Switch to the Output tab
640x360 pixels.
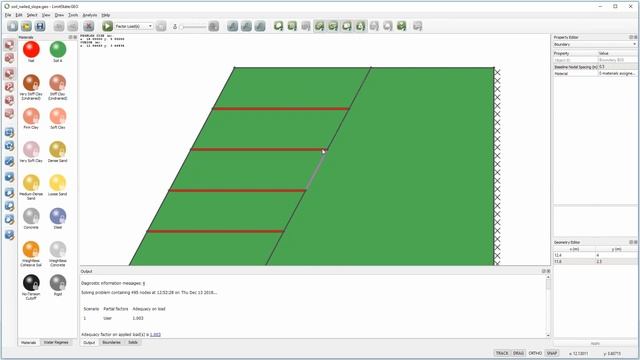coord(89,342)
